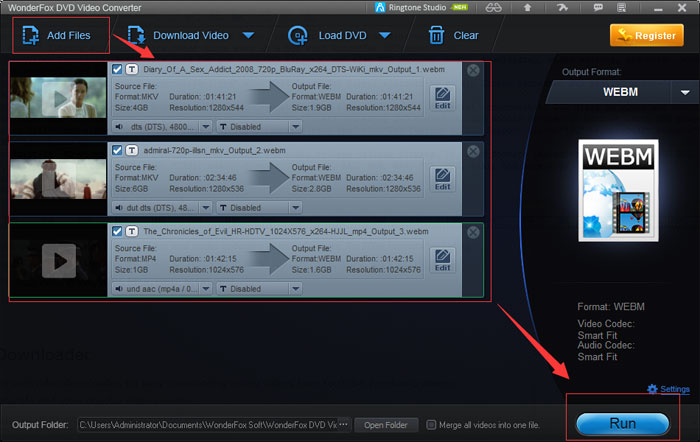Image resolution: width=700 pixels, height=442 pixels.
Task: Click the share arrow icon in title bar
Action: (x=562, y=8)
